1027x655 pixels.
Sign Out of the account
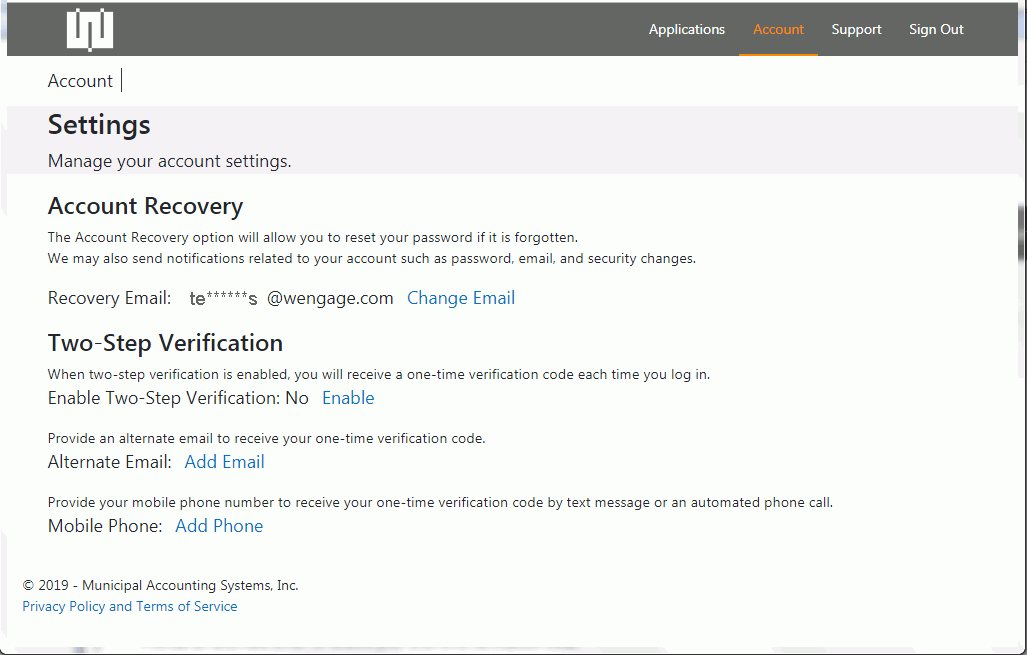pos(936,29)
